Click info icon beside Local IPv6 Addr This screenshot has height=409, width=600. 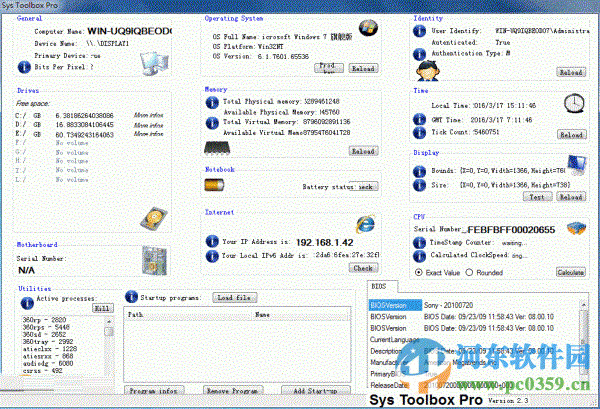point(212,256)
